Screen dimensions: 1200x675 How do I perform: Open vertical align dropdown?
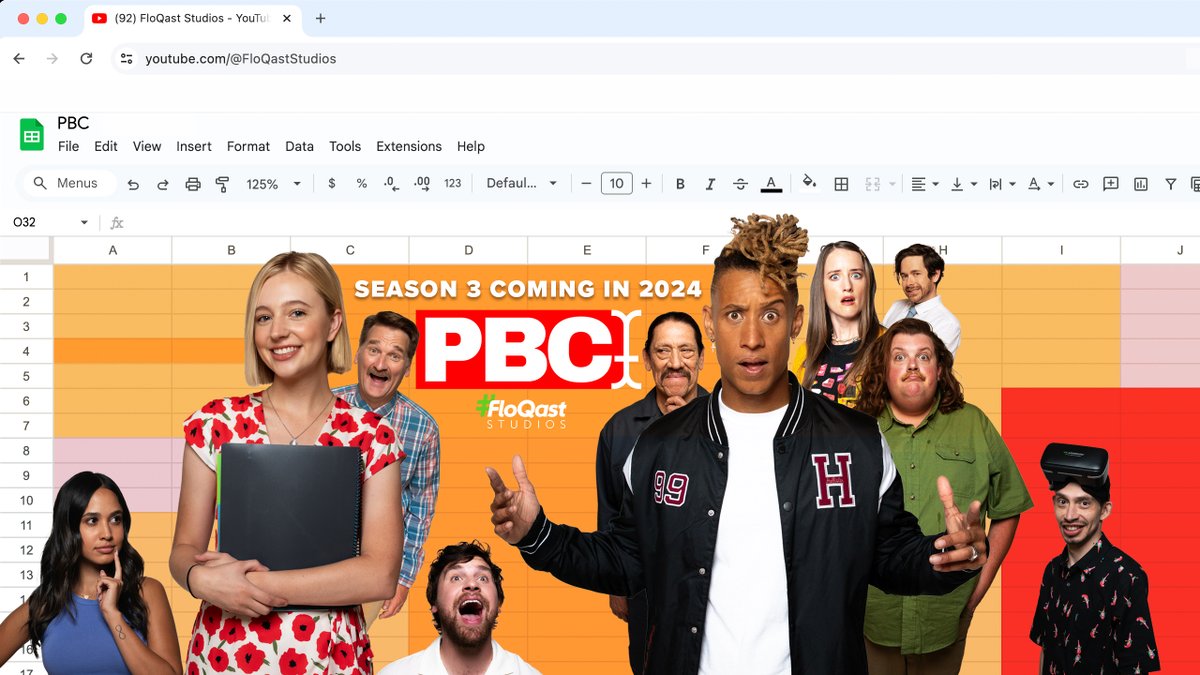pos(963,184)
